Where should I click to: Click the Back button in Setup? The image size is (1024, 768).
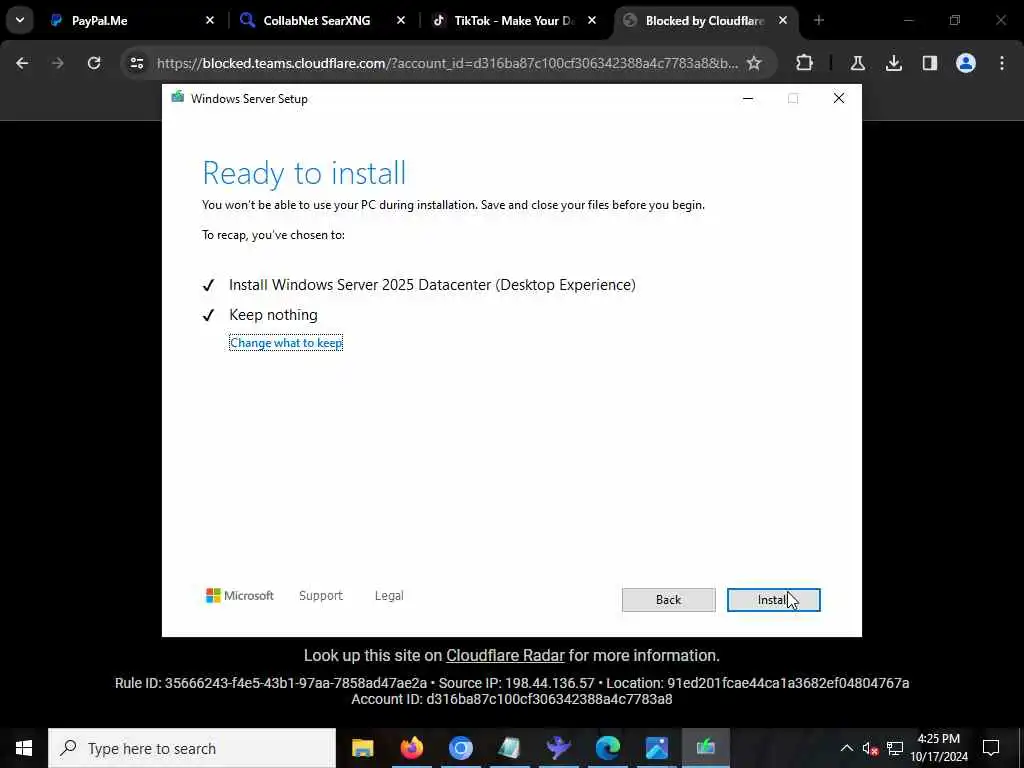click(x=668, y=600)
